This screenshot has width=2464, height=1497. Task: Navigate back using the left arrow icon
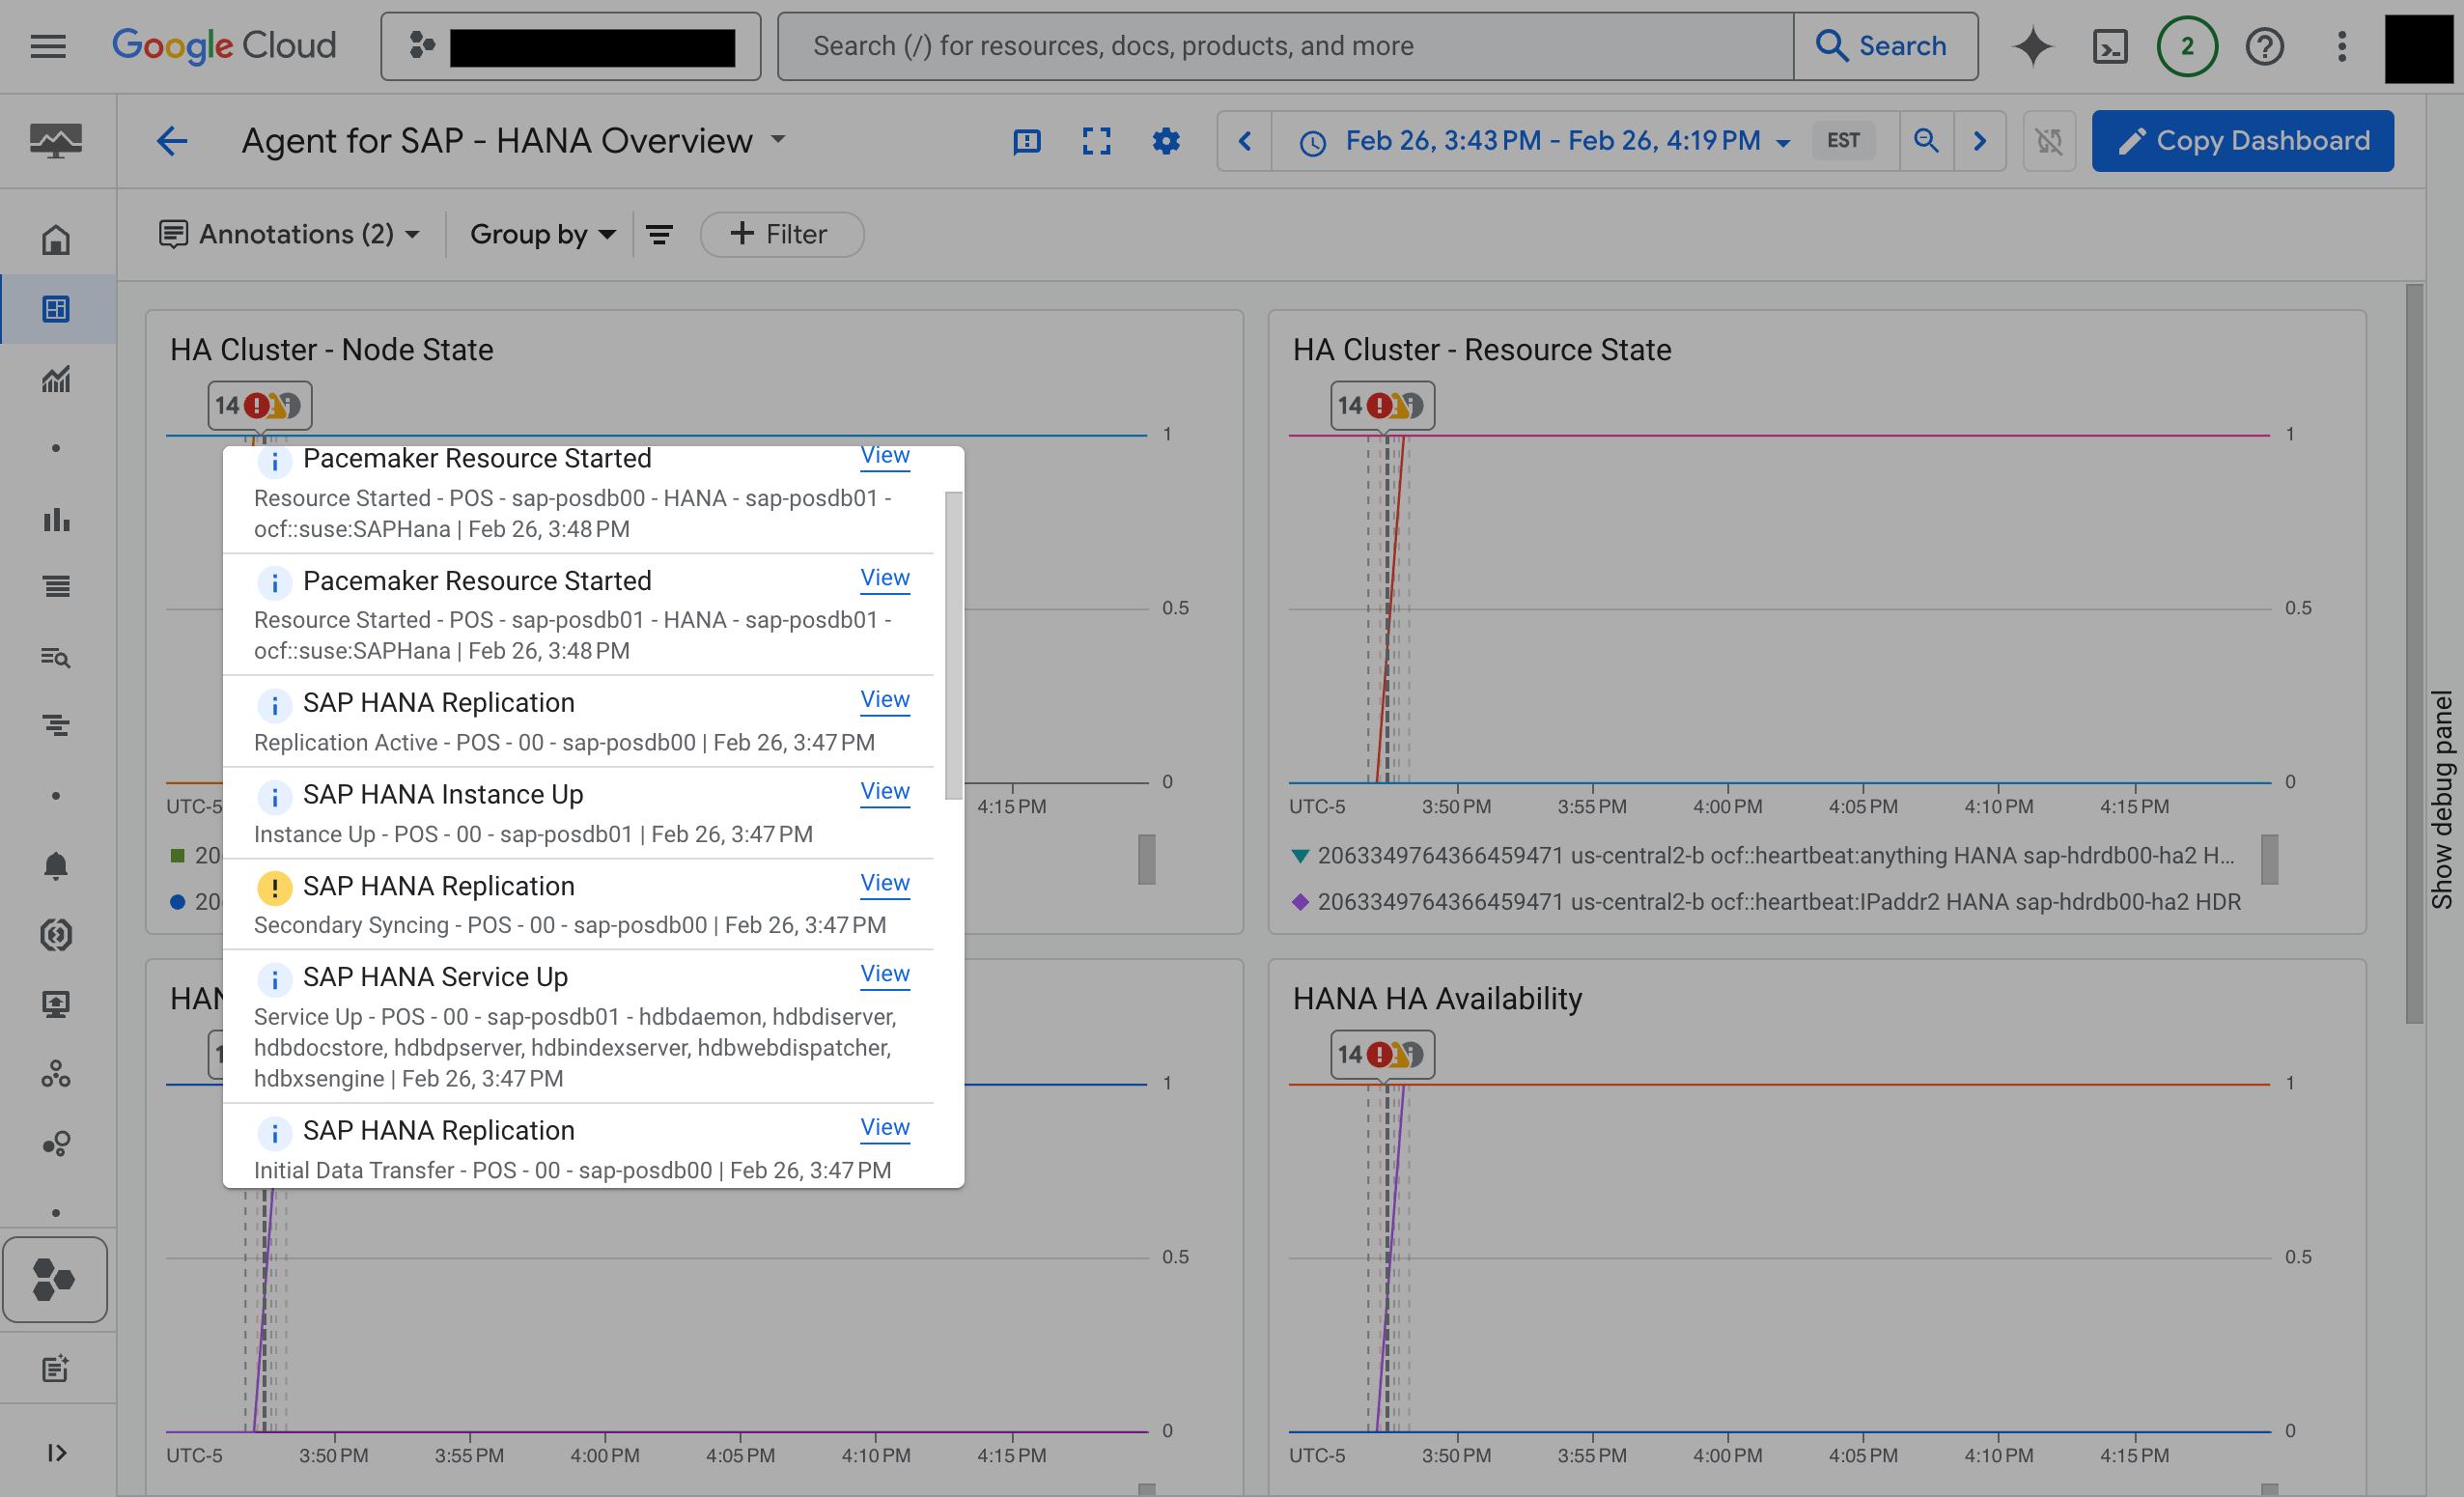171,139
